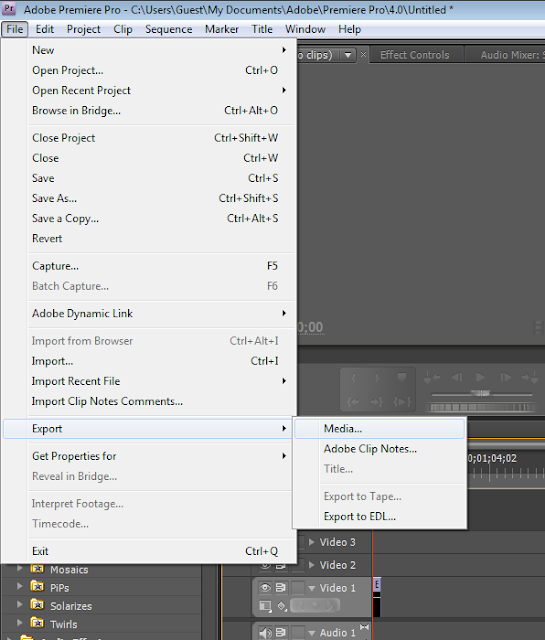Image resolution: width=545 pixels, height=640 pixels.
Task: Open Adobe Dynamic Link submenu
Action: [x=149, y=313]
